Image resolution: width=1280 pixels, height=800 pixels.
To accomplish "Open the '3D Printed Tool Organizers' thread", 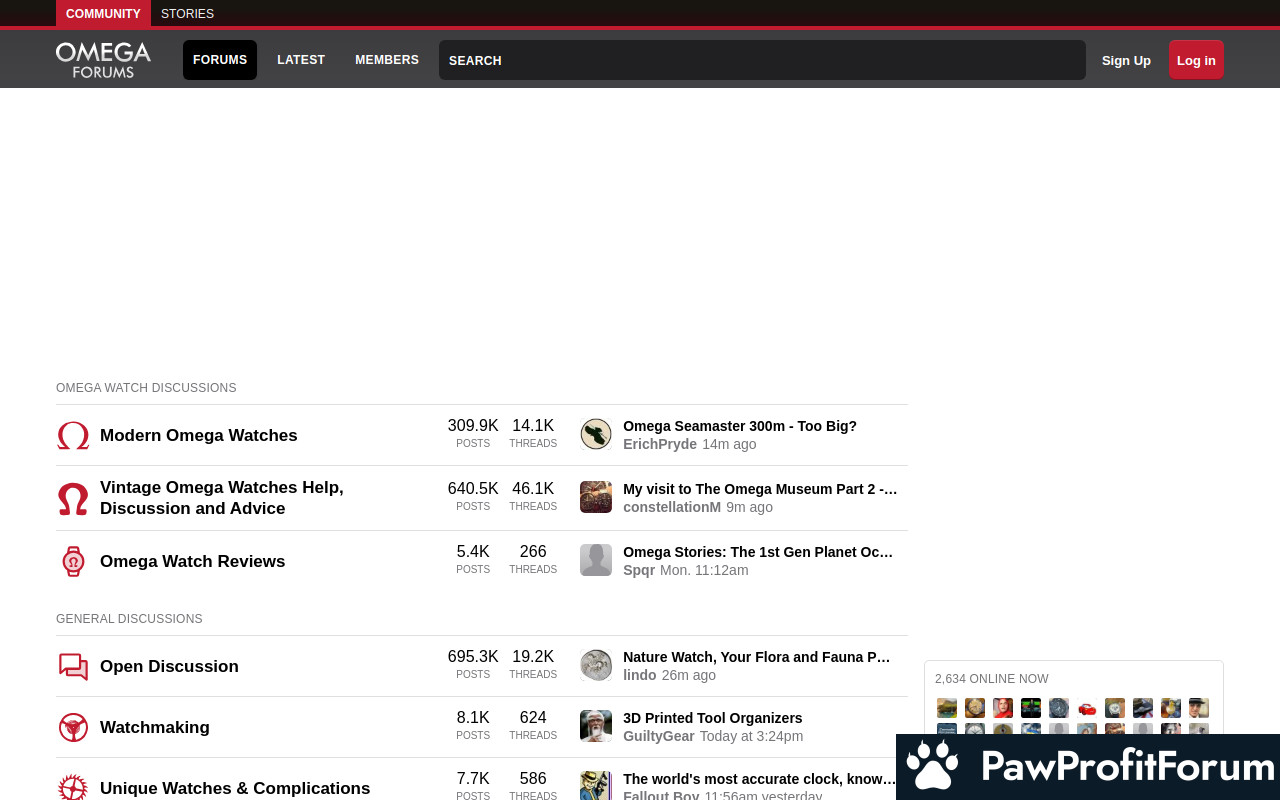I will click(712, 718).
